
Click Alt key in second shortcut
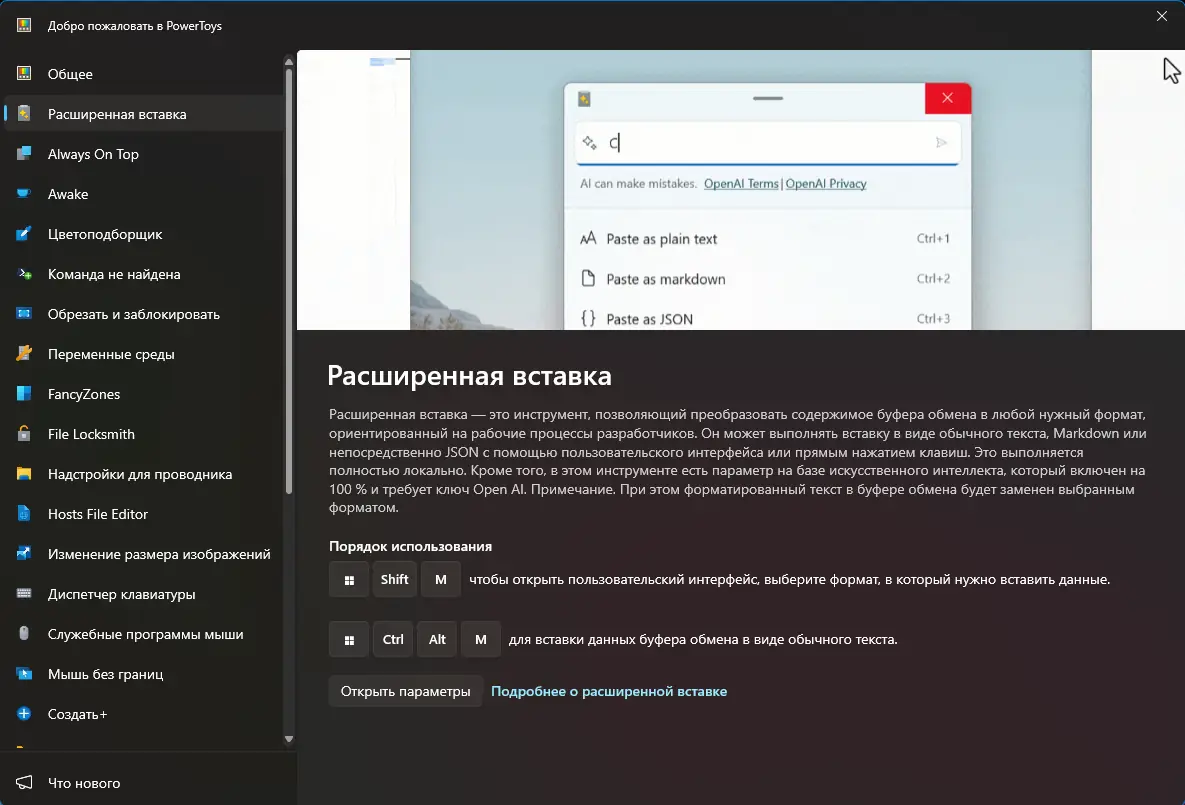tap(438, 639)
